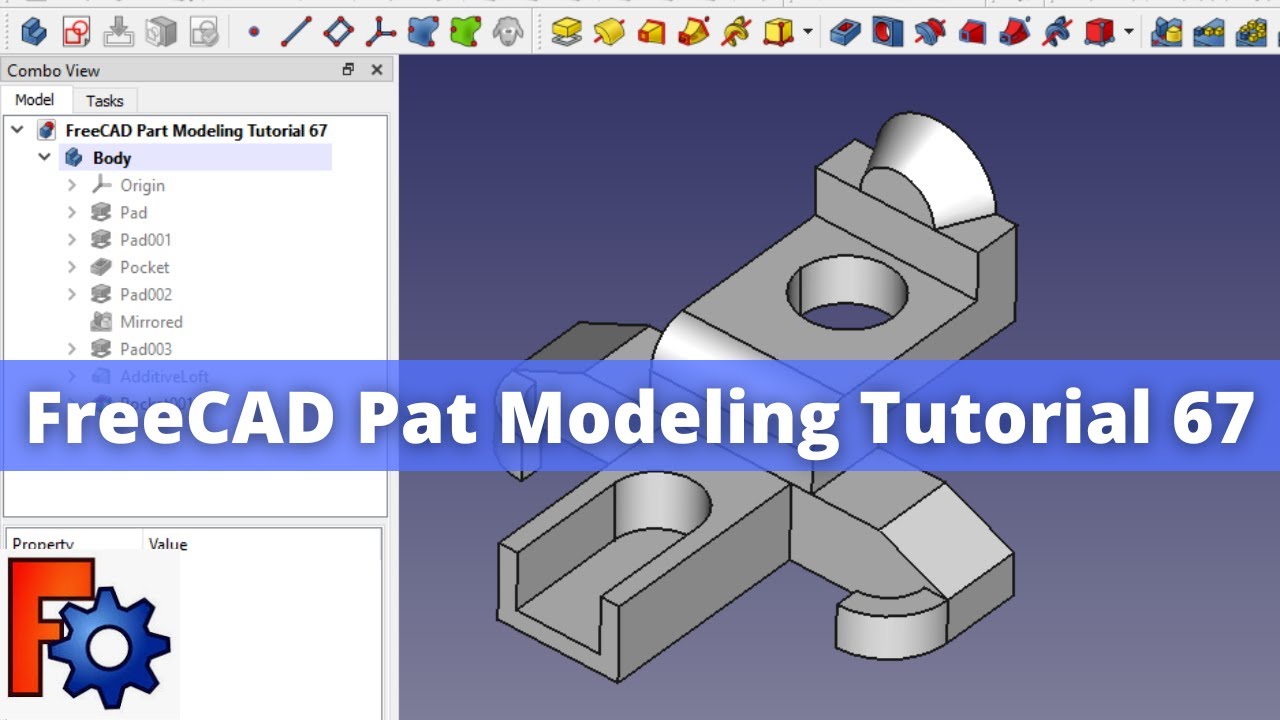Open the additive primitives dropdown arrow
This screenshot has width=1280, height=720.
point(807,32)
